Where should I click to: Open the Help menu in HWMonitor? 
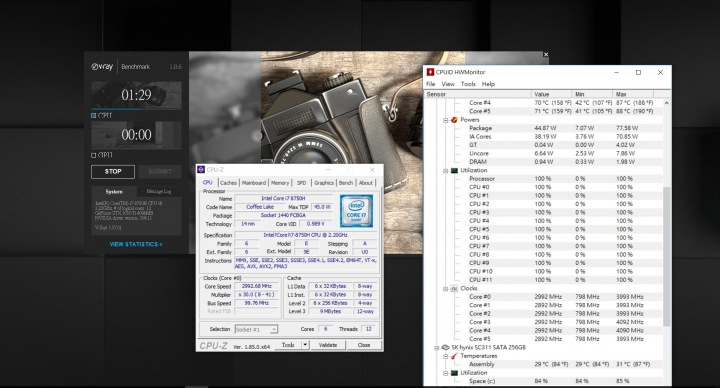point(488,84)
